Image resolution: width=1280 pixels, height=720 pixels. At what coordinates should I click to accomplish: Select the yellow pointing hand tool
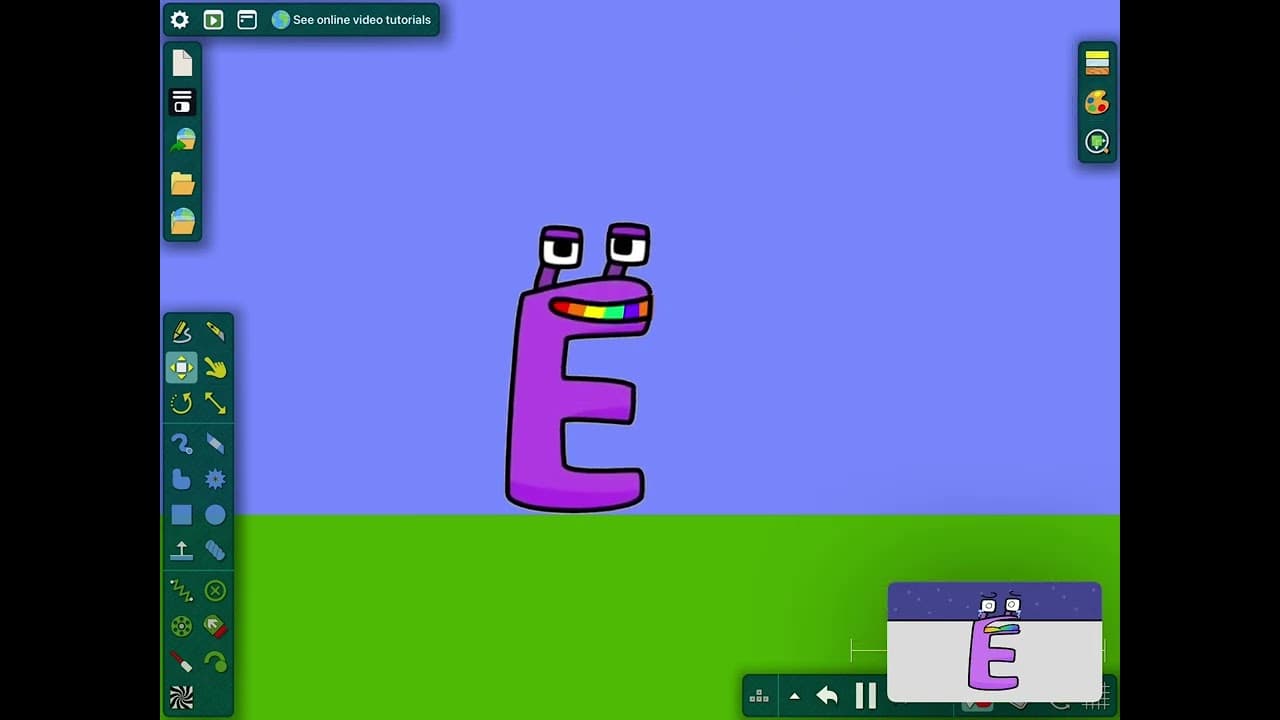click(215, 367)
